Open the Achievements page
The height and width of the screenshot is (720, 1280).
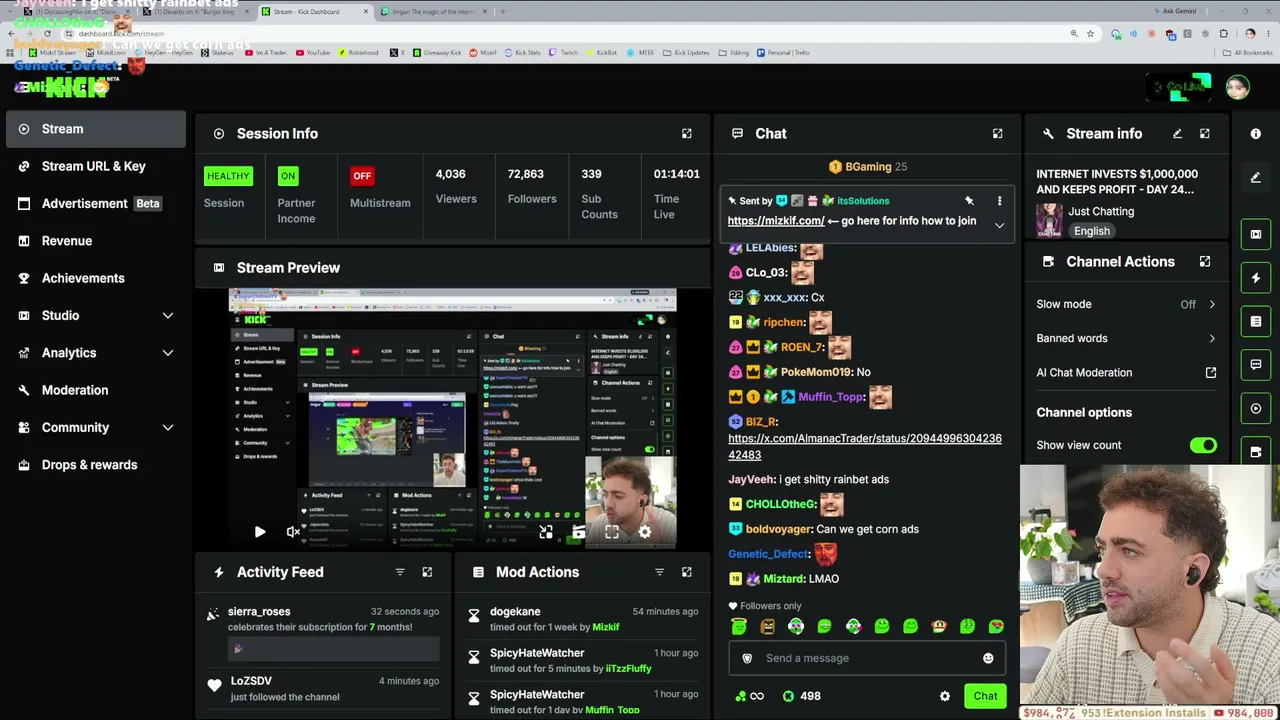coord(95,278)
